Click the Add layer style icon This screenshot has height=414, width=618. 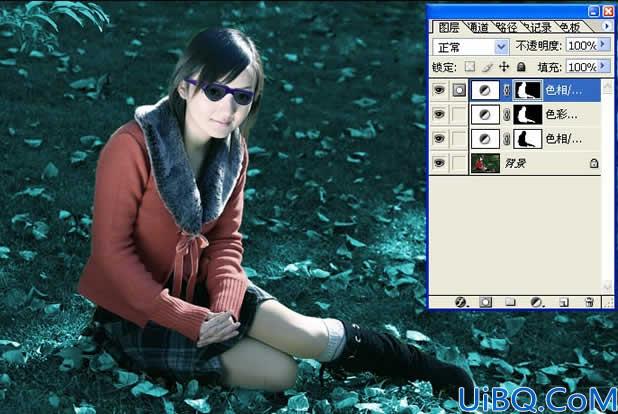coord(460,302)
